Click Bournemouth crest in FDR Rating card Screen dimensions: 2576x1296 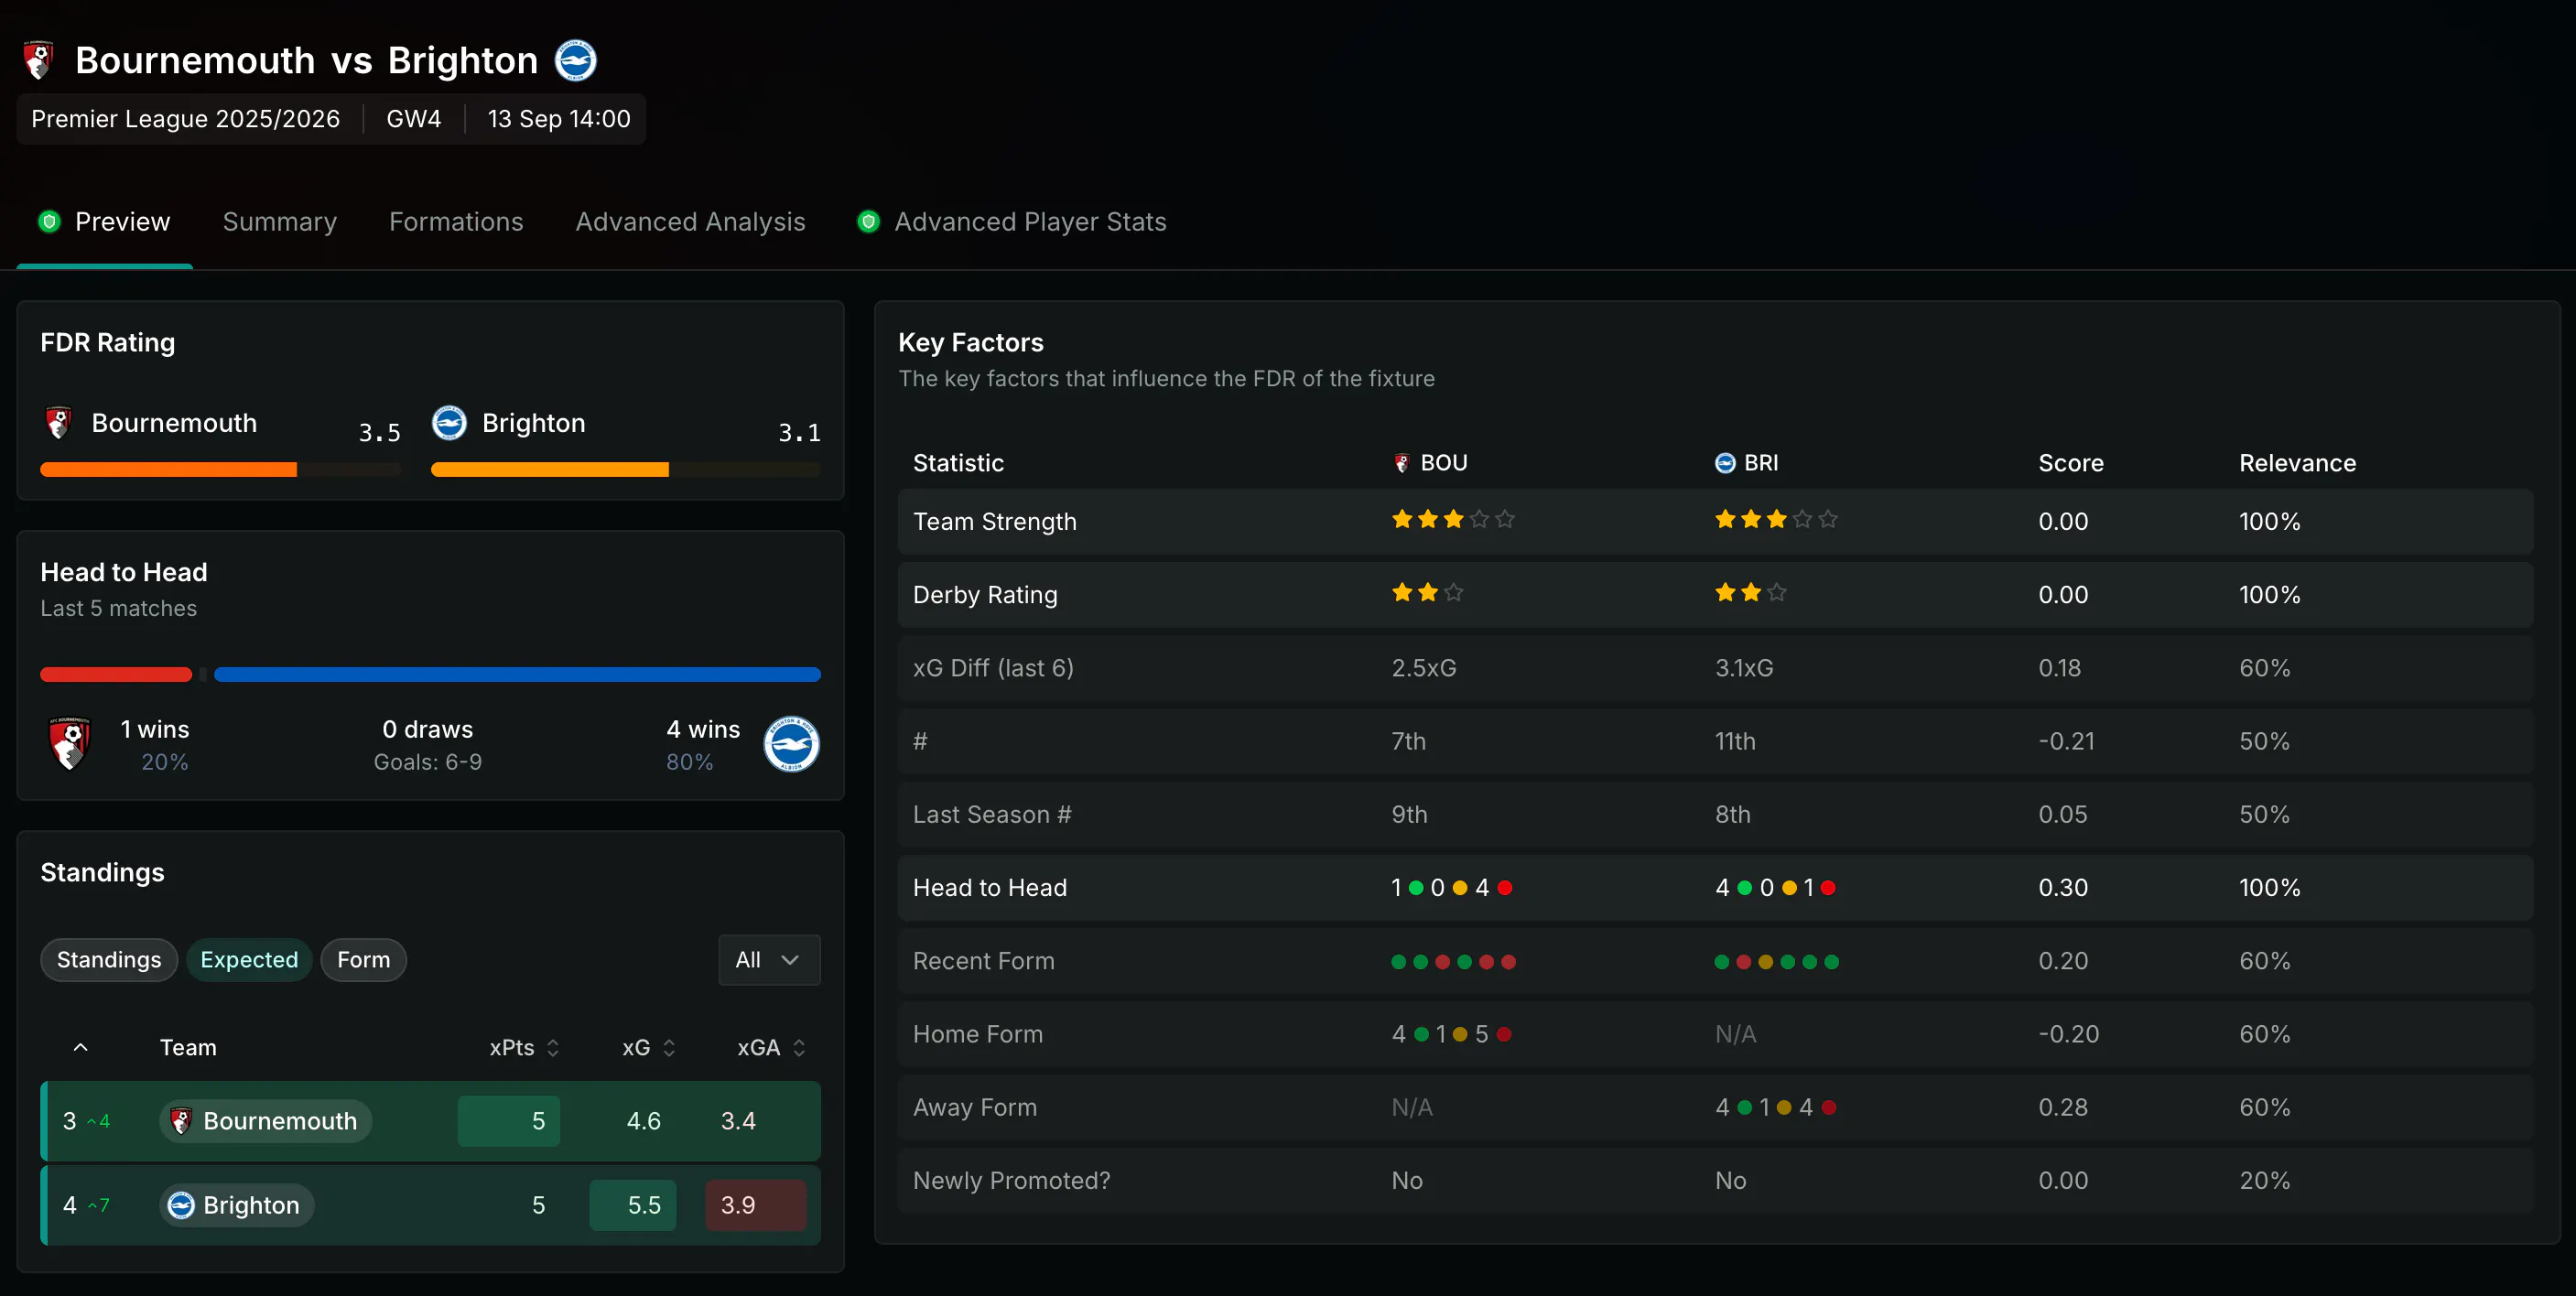tap(58, 423)
